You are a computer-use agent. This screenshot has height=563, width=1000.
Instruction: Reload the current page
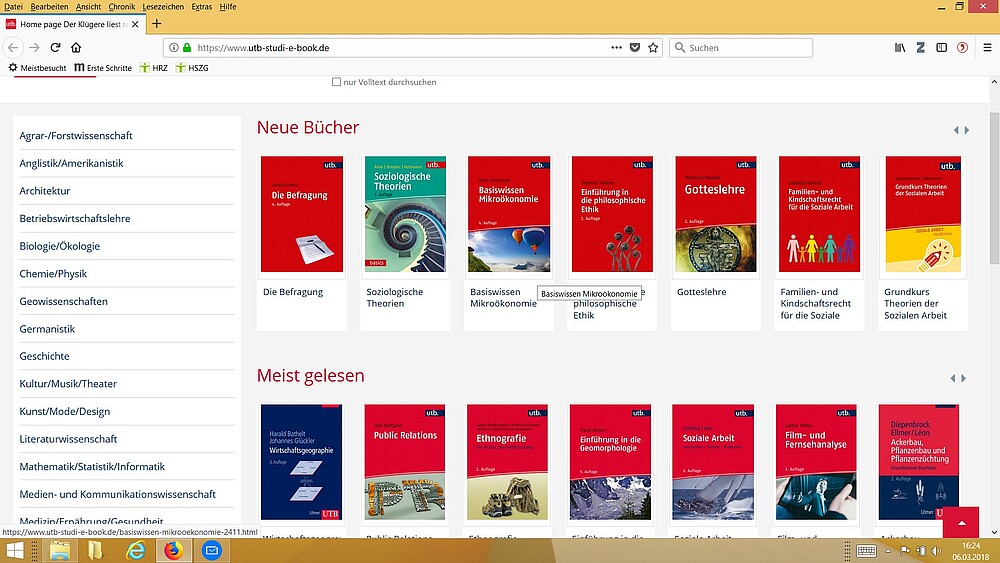[55, 47]
